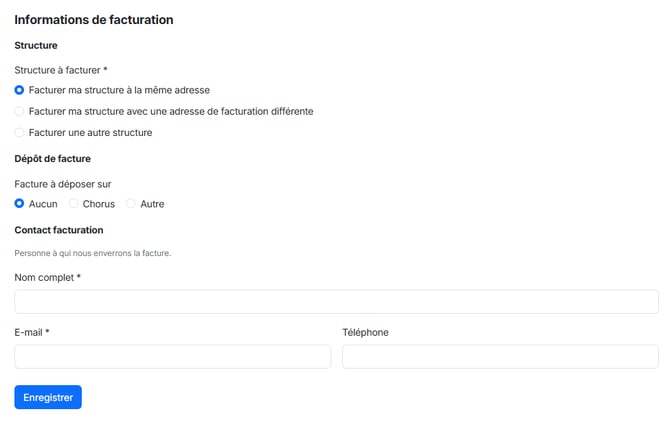Select 'Facturer ma structure à la même adresse' radio
670x427 pixels.
19,90
